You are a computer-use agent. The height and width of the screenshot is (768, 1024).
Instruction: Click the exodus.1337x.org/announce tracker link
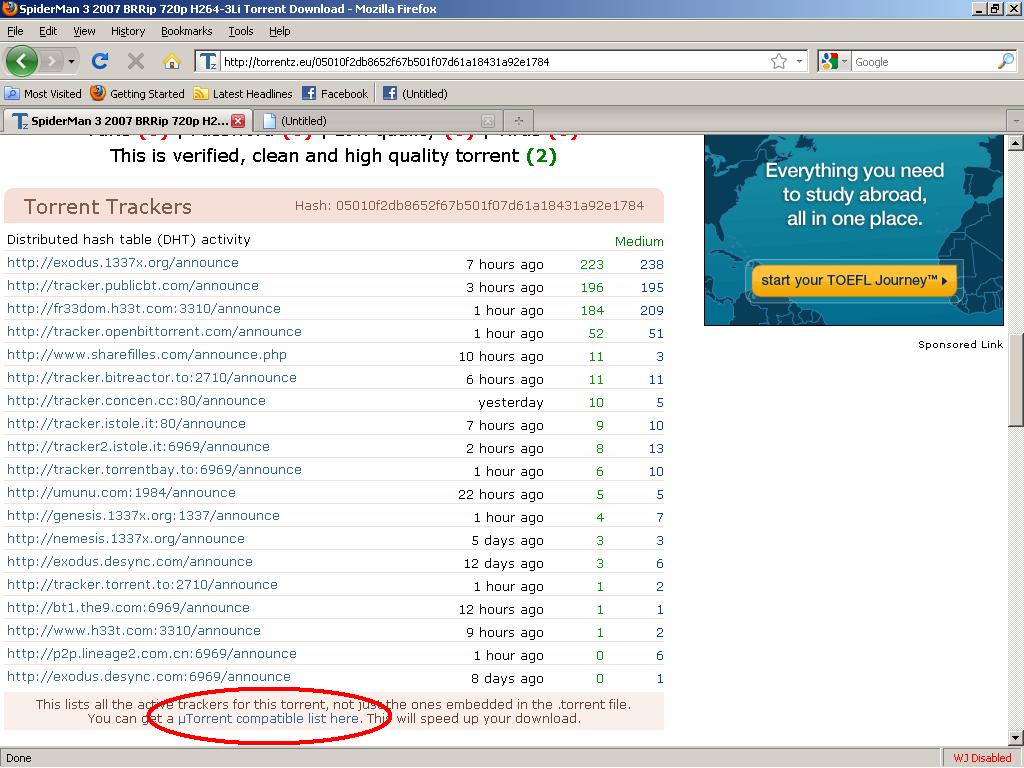coord(123,263)
